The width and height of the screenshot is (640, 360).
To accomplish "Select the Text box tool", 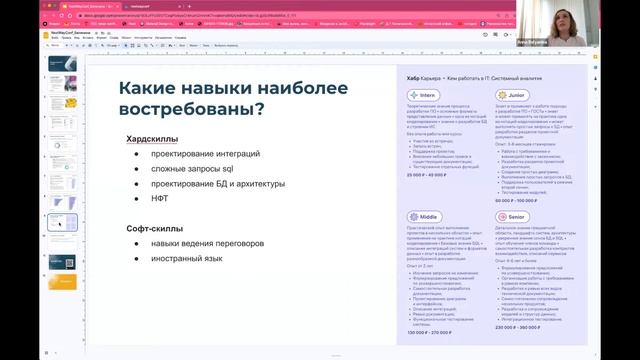I will 132,45.
